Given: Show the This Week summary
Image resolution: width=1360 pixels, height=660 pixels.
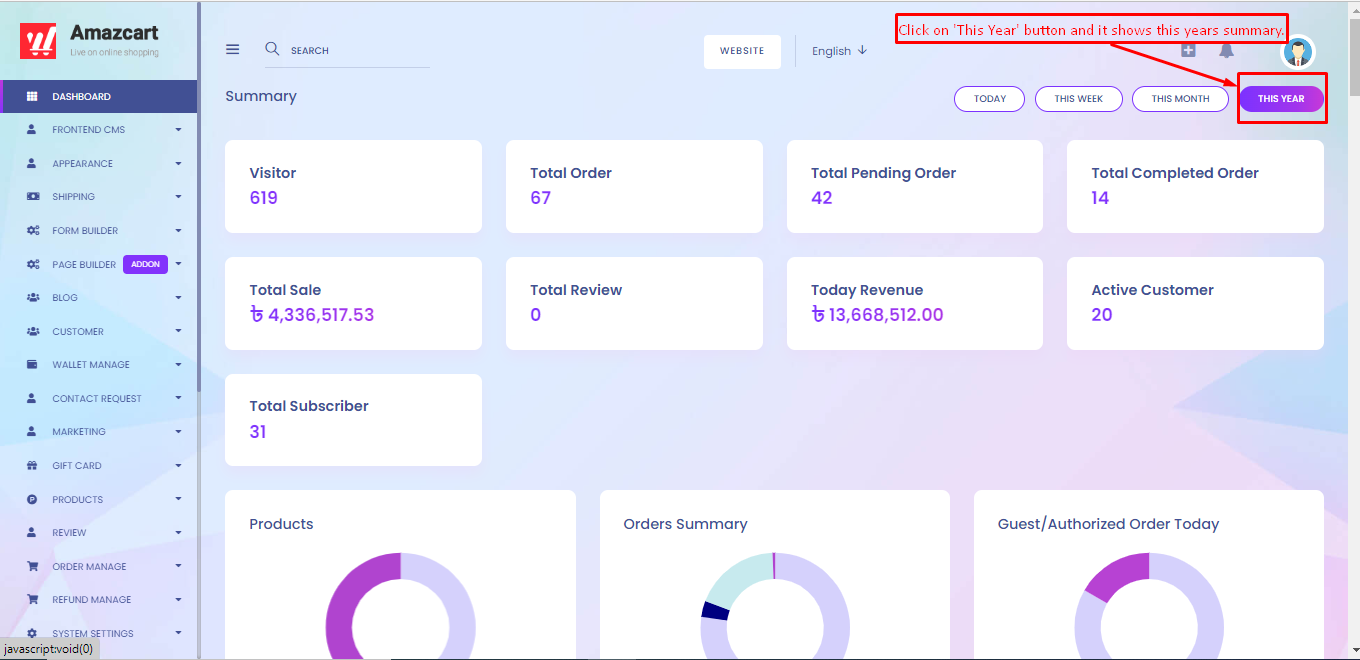Looking at the screenshot, I should coord(1079,99).
